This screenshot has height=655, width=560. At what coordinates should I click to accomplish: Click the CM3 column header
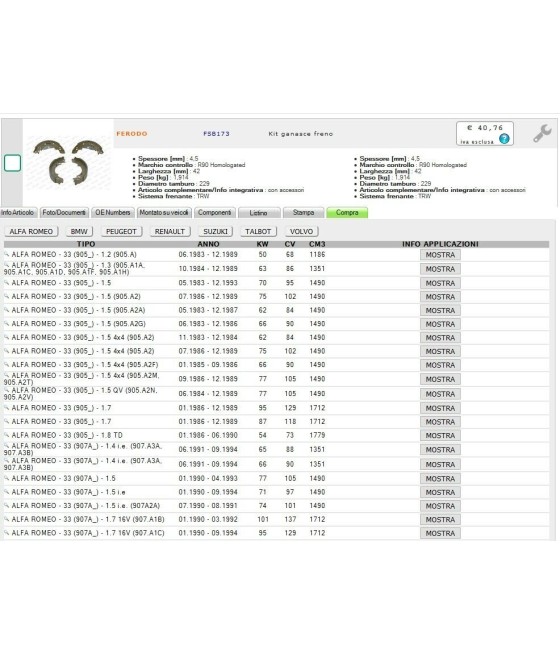click(317, 244)
